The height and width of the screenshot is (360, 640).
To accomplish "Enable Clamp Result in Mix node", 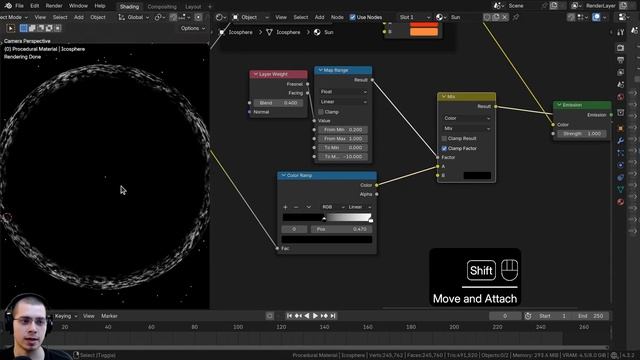I will pos(444,139).
